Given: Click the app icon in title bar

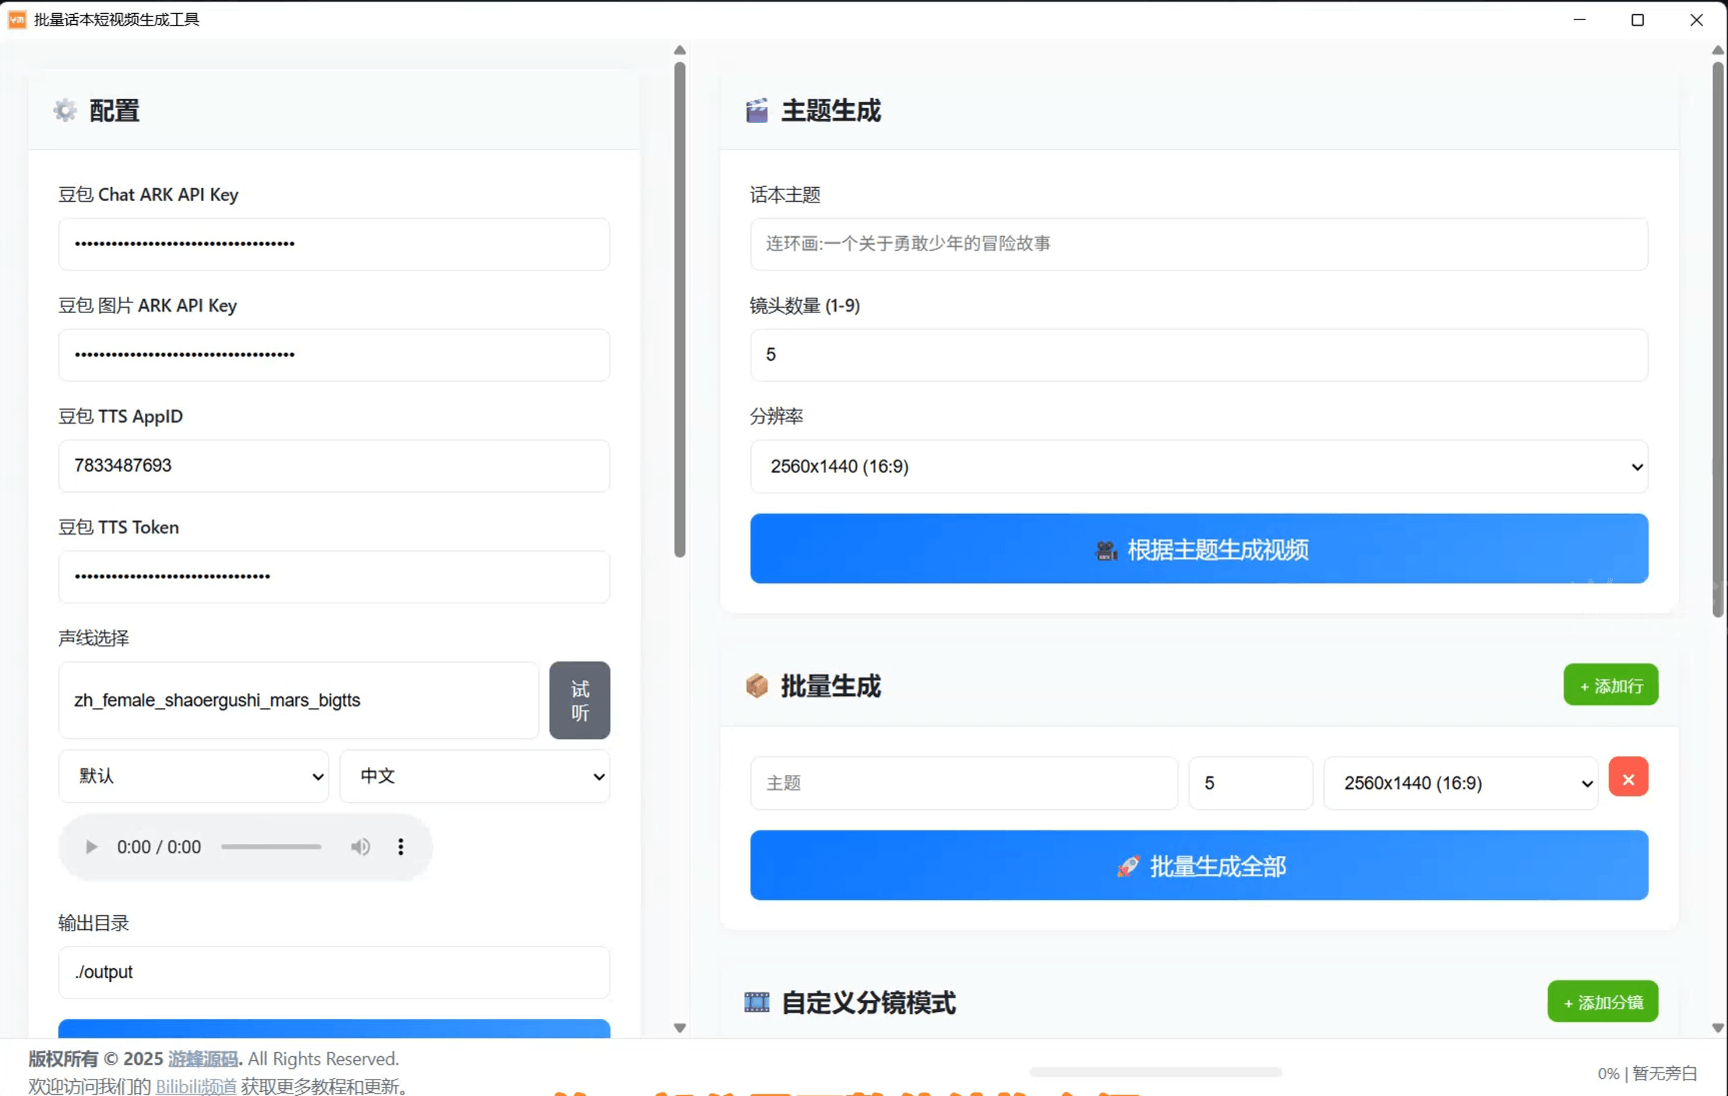Looking at the screenshot, I should [17, 19].
